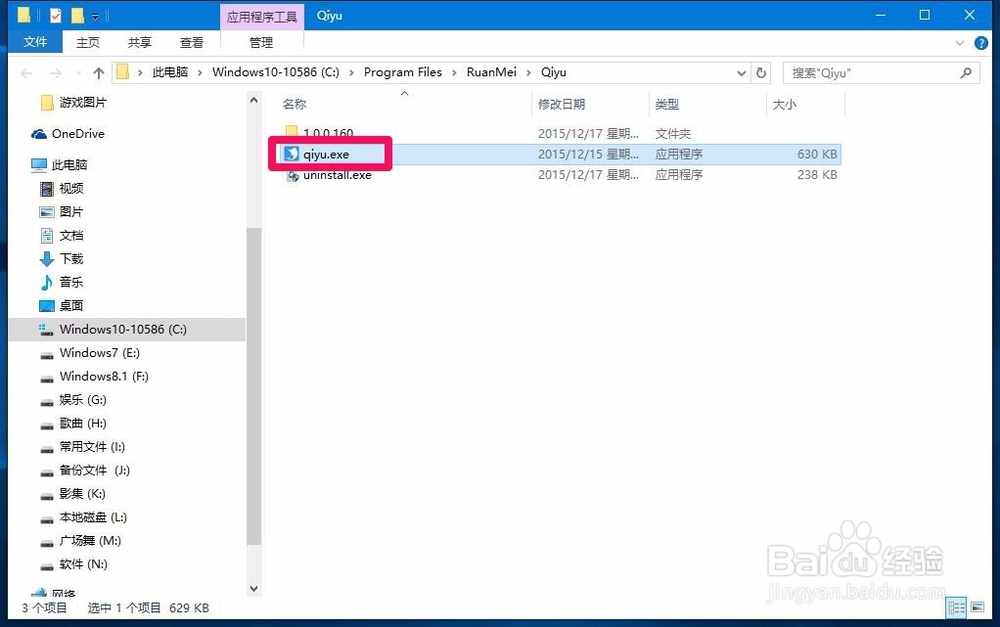
Task: Go up one folder level arrow
Action: (x=98, y=73)
